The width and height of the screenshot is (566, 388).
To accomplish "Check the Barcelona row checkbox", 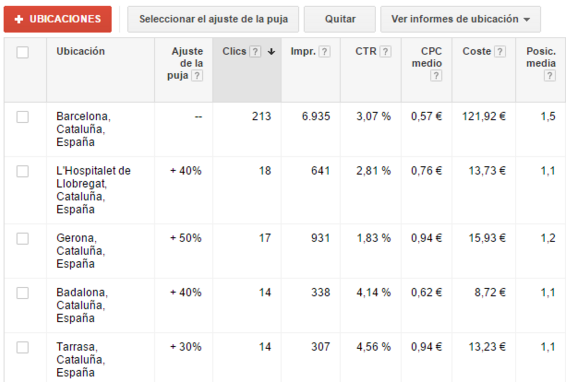I will tap(23, 117).
